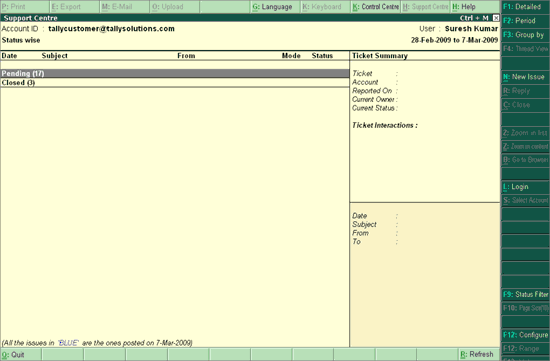The image size is (550, 361).
Task: Click date range 28-Feb-2009 to 7-Mar-2009
Action: (454, 40)
